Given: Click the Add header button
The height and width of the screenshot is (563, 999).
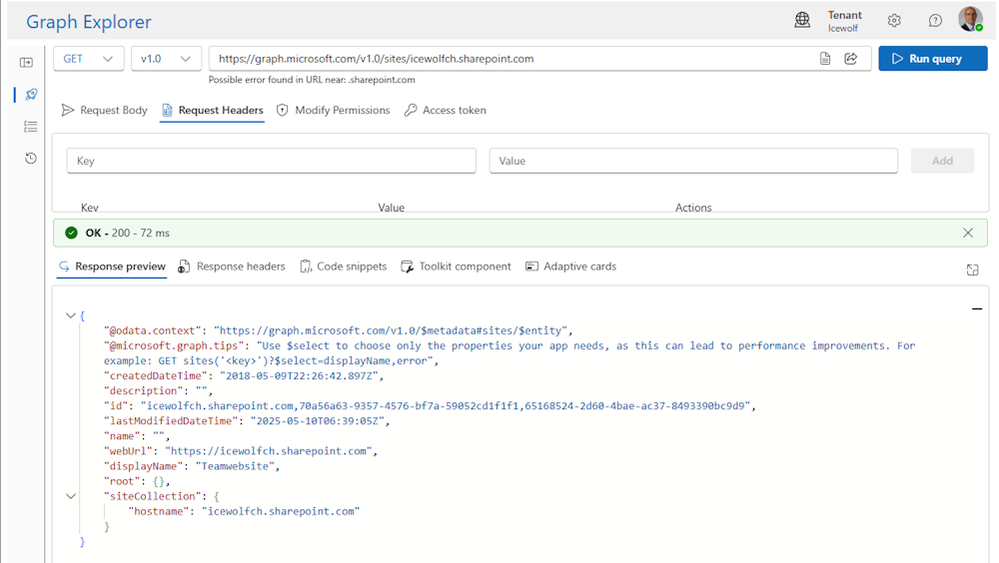Looking at the screenshot, I should point(942,160).
